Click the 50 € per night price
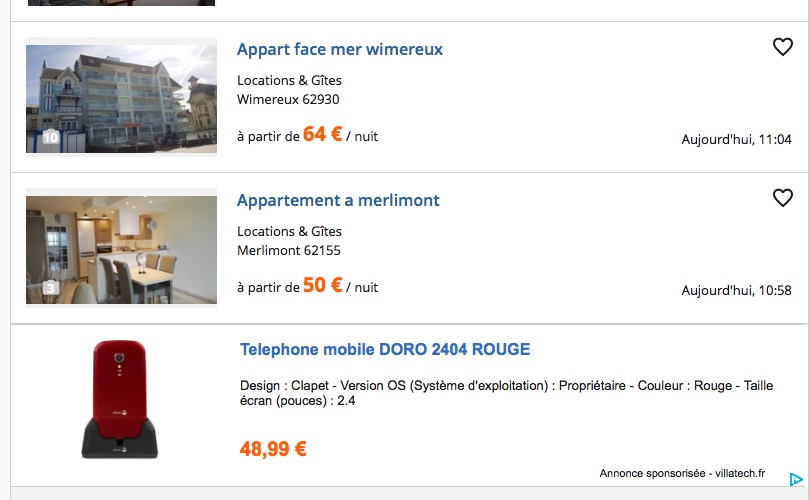 coord(322,285)
